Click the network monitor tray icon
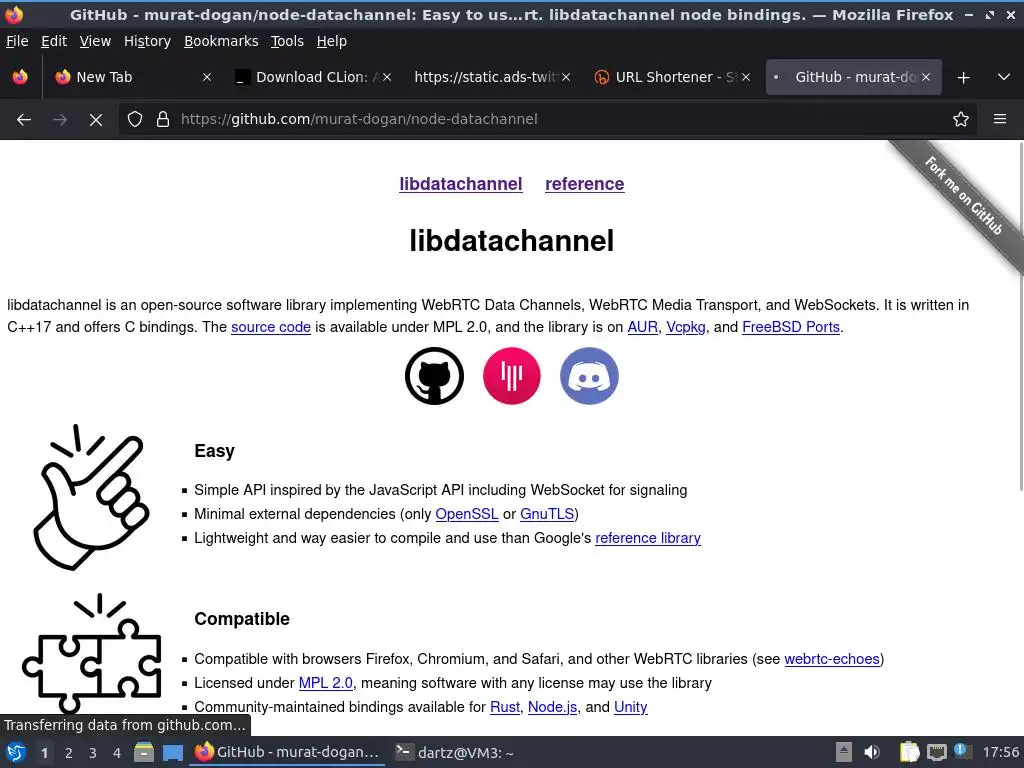 (x=936, y=753)
